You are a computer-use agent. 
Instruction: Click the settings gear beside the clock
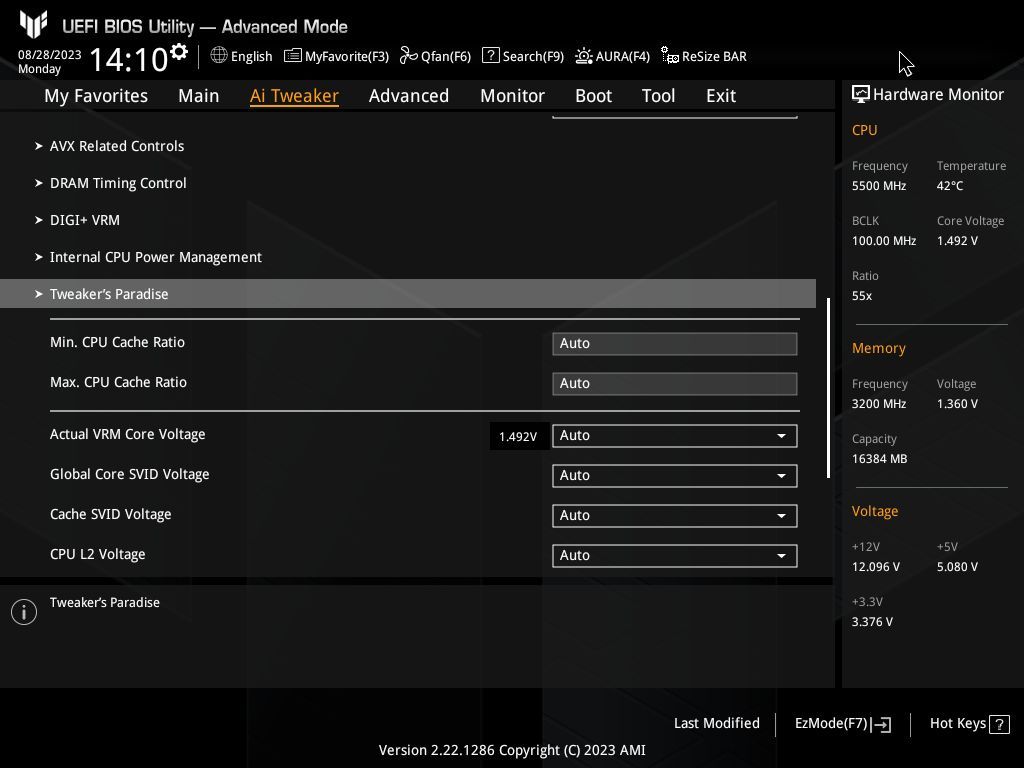(x=178, y=52)
